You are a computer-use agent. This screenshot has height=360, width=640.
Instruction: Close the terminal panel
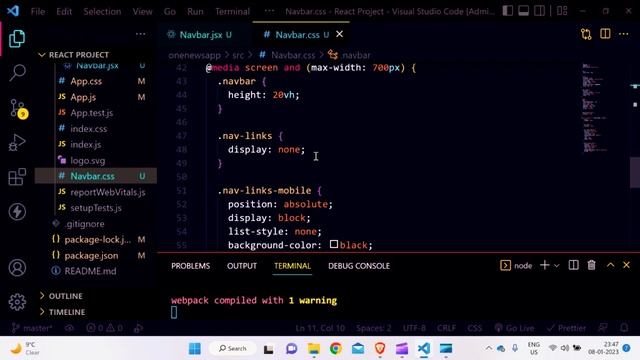tap(627, 265)
